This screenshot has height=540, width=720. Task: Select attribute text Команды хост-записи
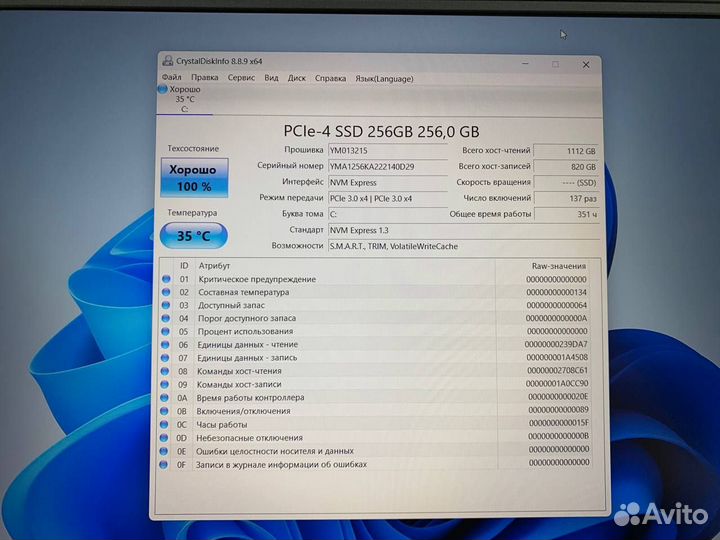pyautogui.click(x=239, y=384)
